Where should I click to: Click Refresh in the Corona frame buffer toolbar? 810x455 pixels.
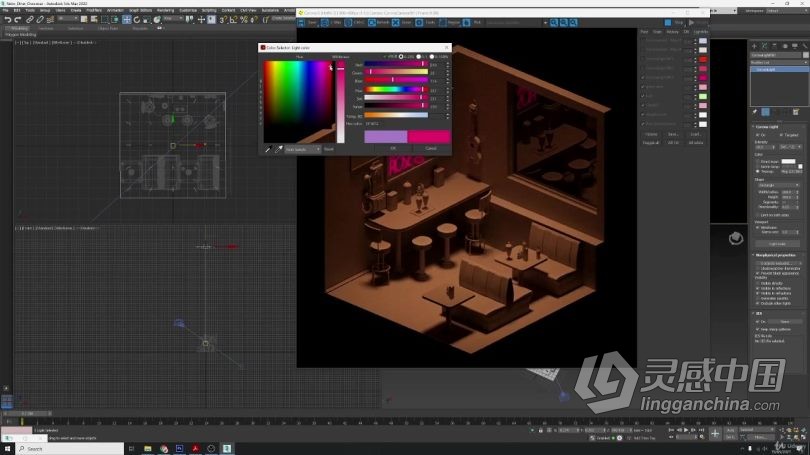379,23
